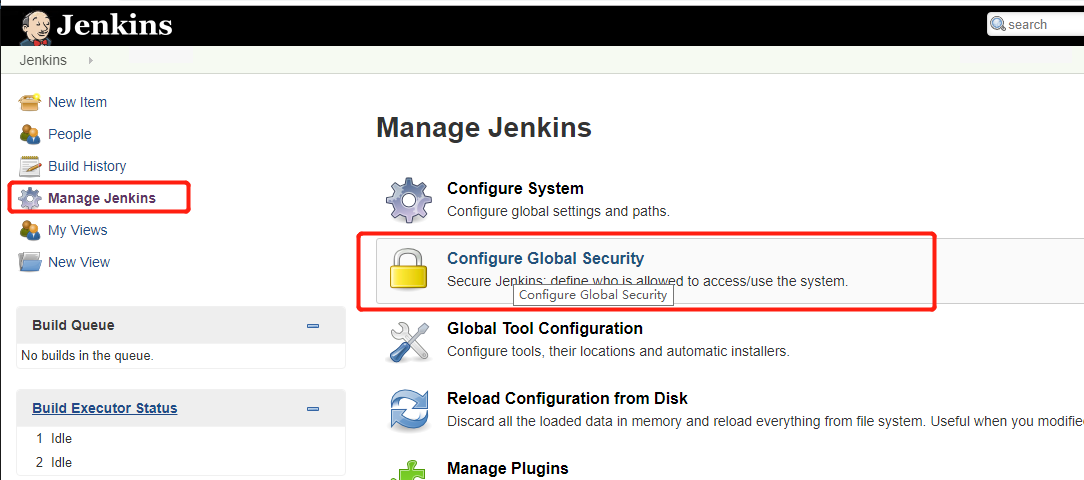Click the Manage Jenkins gear icon
Viewport: 1084px width, 480px height.
pyautogui.click(x=30, y=198)
